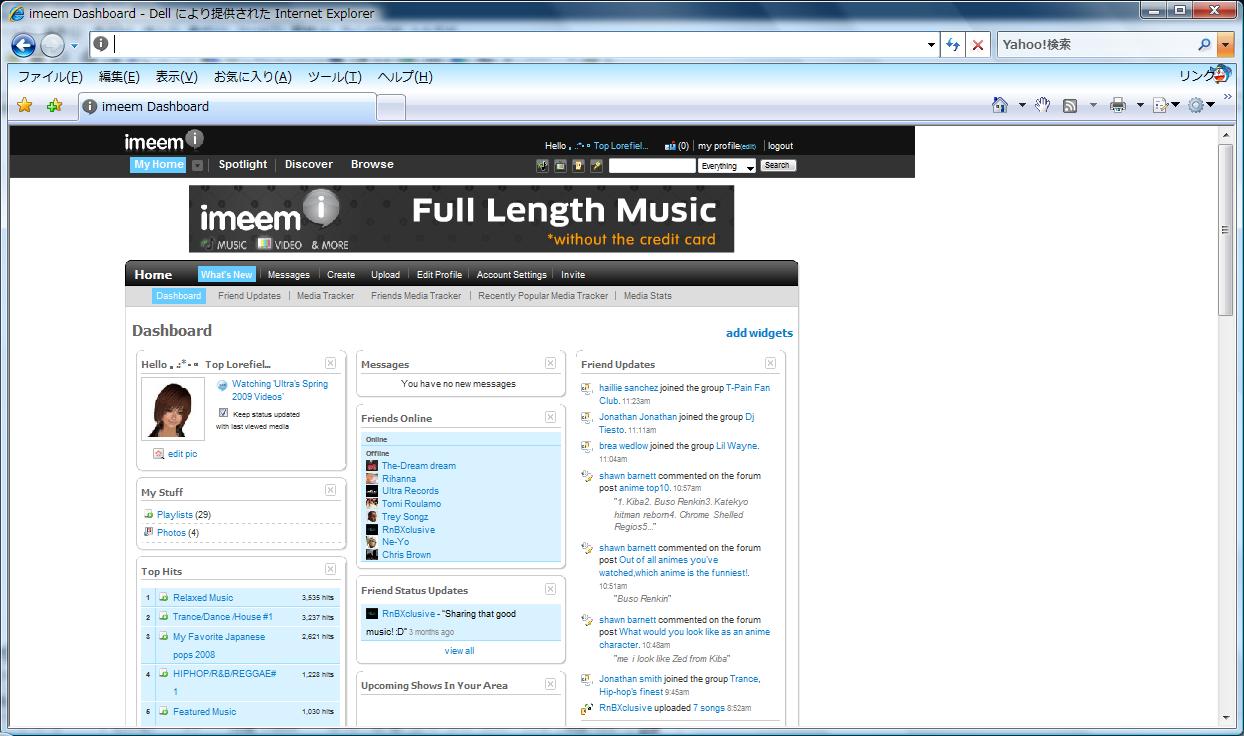Screen dimensions: 1244x736
Task: Click the Rihanna friend link
Action: coord(399,479)
